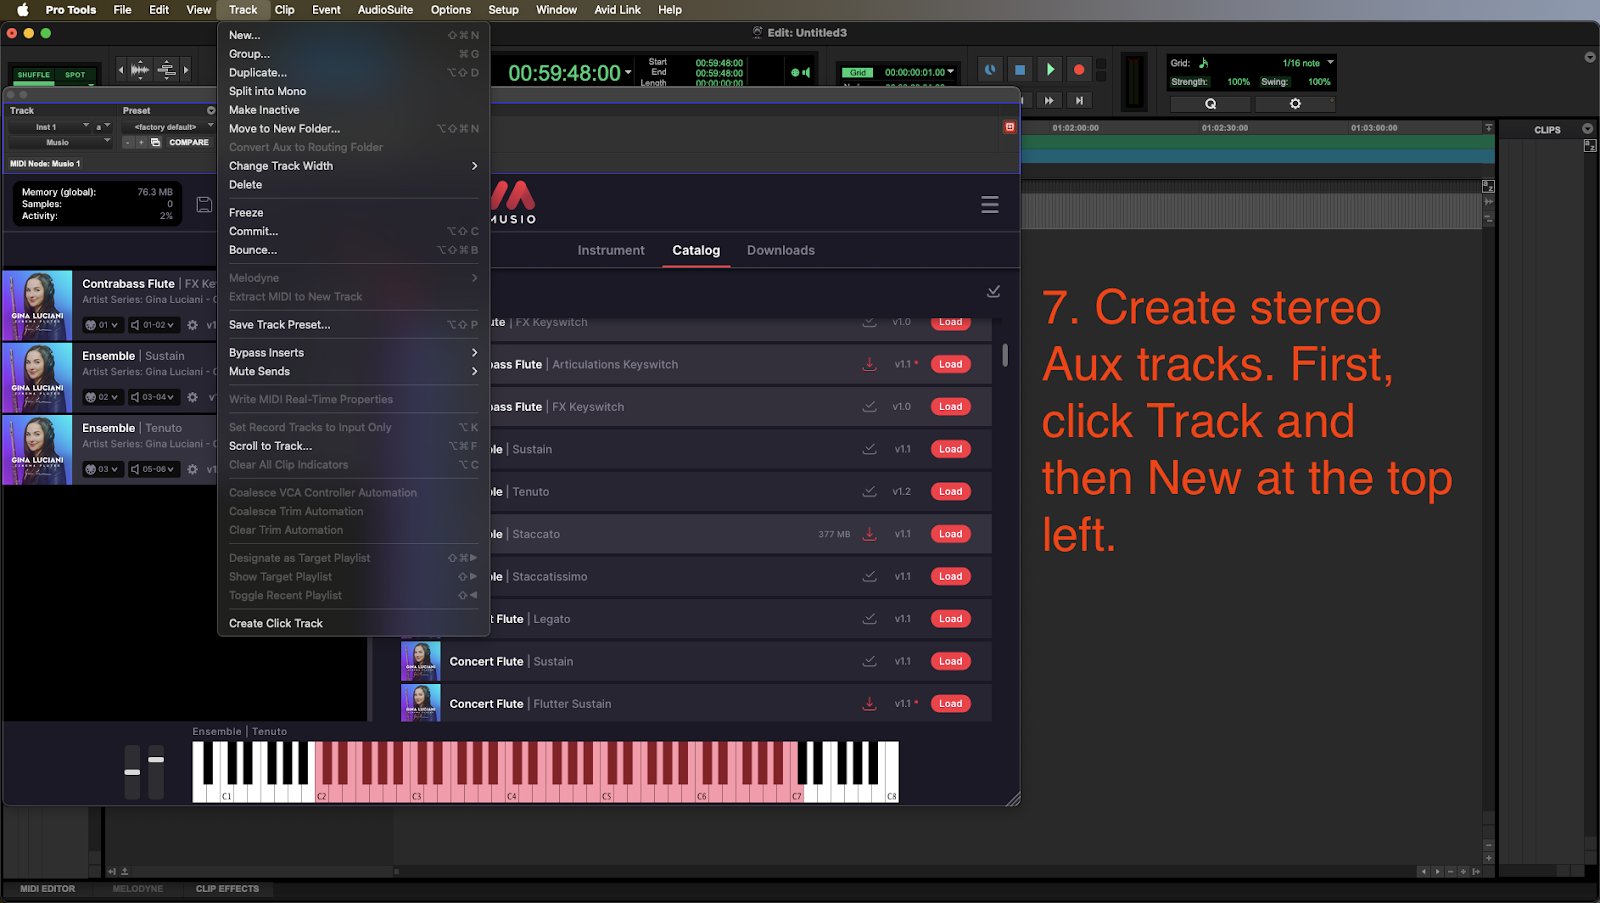Viewport: 1600px width, 903px height.
Task: Download the Staccato 377 MB instrument
Action: pyautogui.click(x=870, y=534)
